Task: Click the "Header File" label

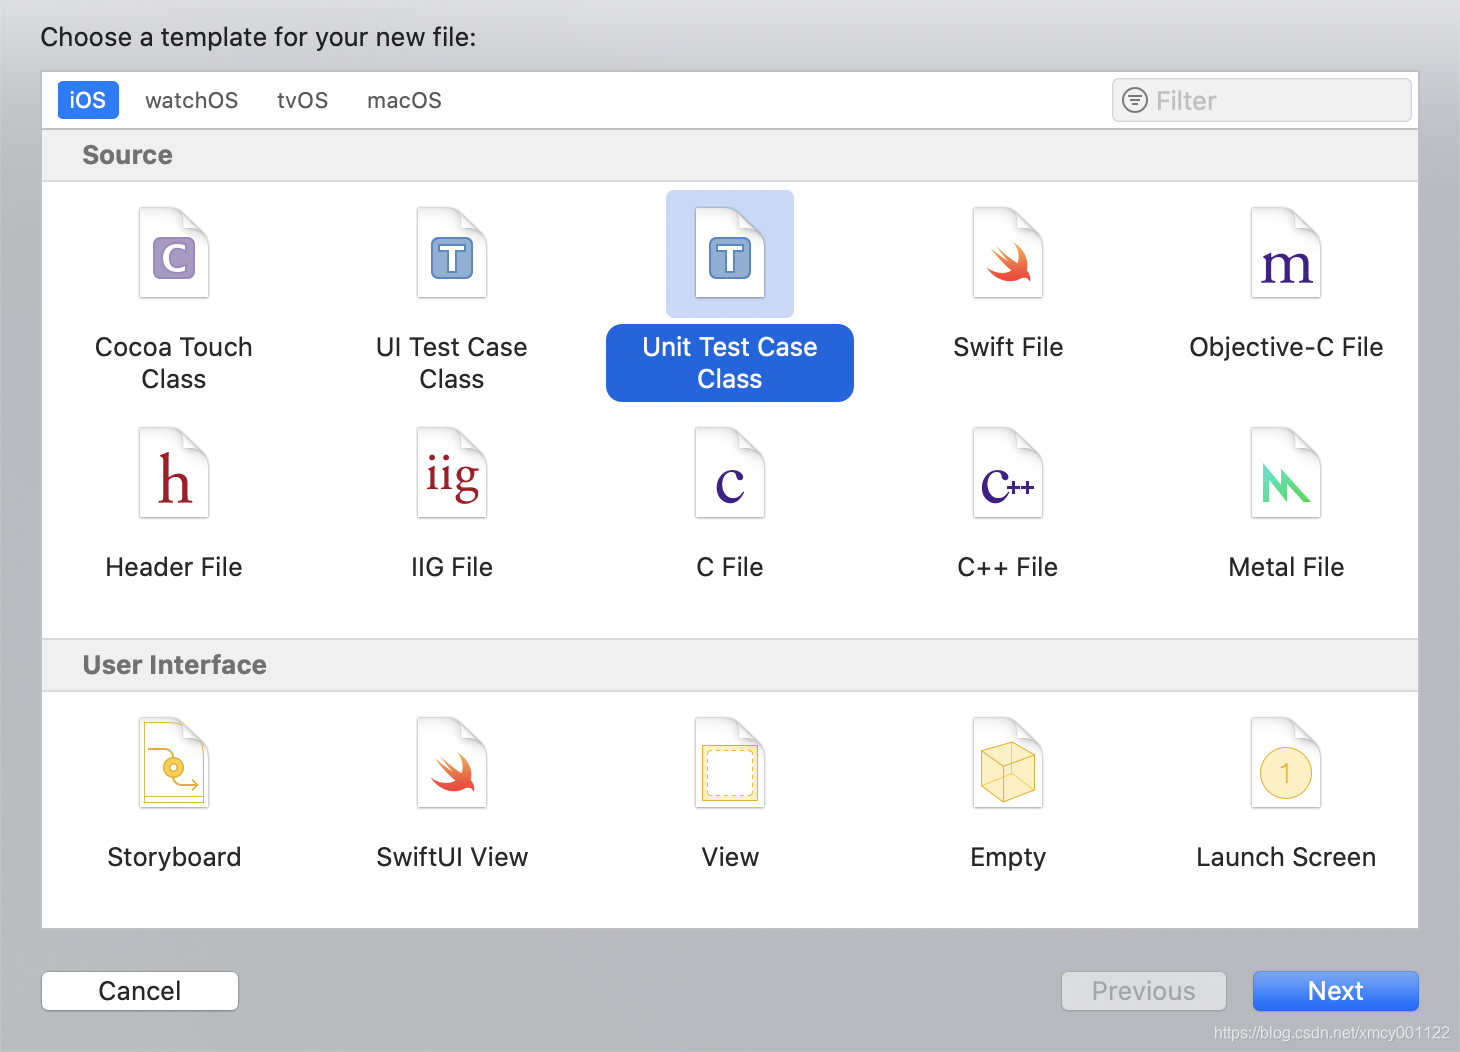Action: pos(174,567)
